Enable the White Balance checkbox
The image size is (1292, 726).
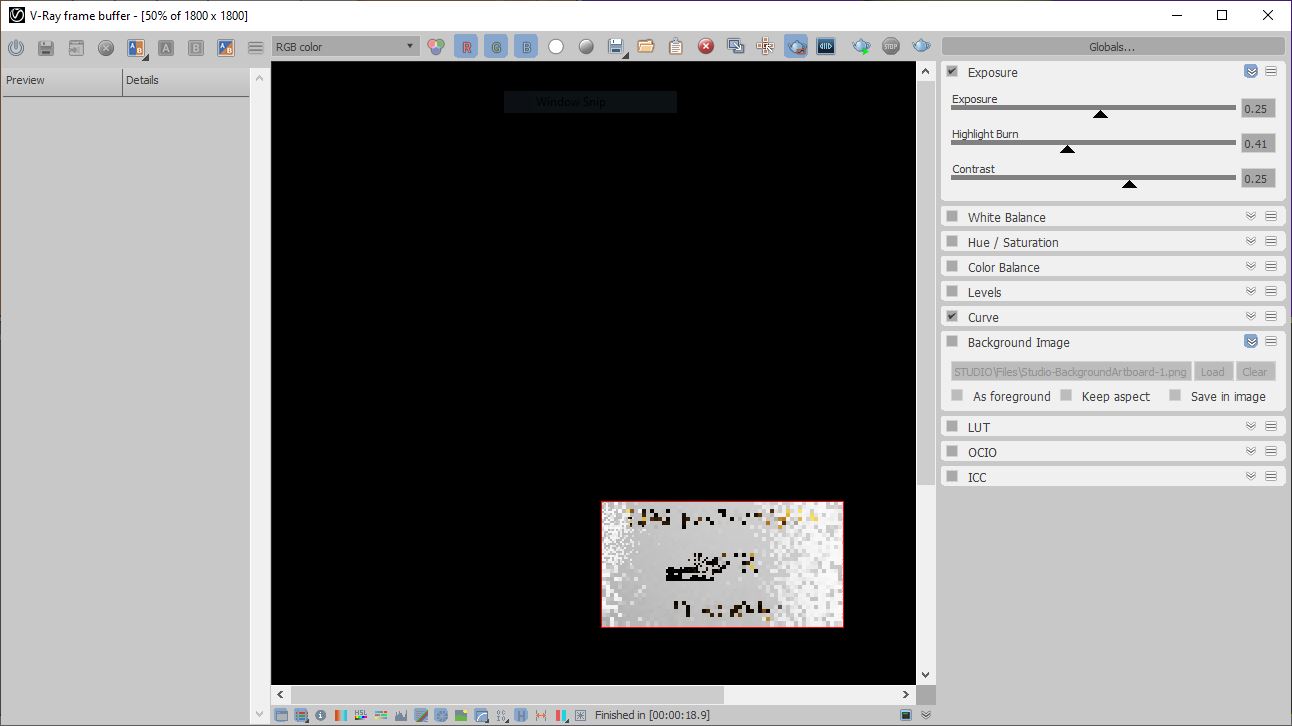(952, 217)
